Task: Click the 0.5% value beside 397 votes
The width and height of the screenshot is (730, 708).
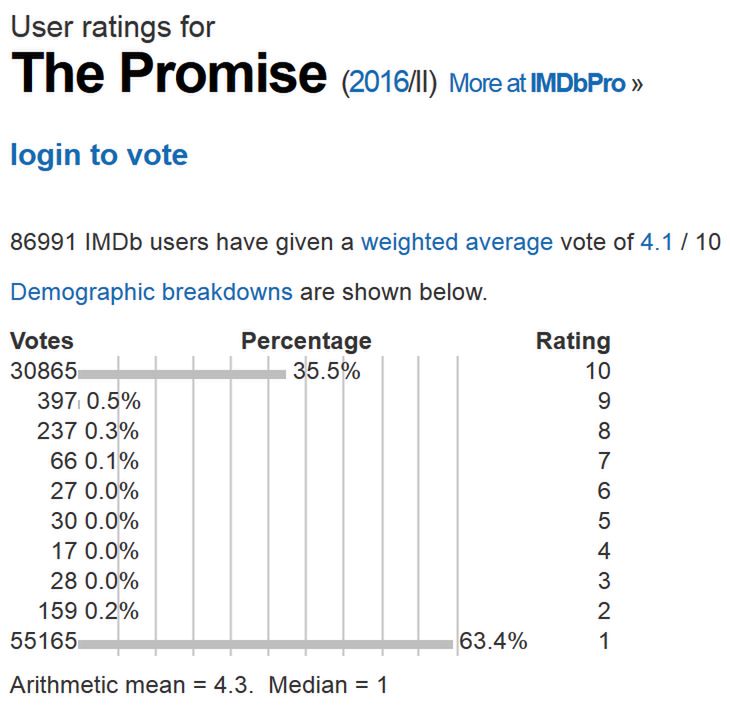Action: (x=114, y=401)
